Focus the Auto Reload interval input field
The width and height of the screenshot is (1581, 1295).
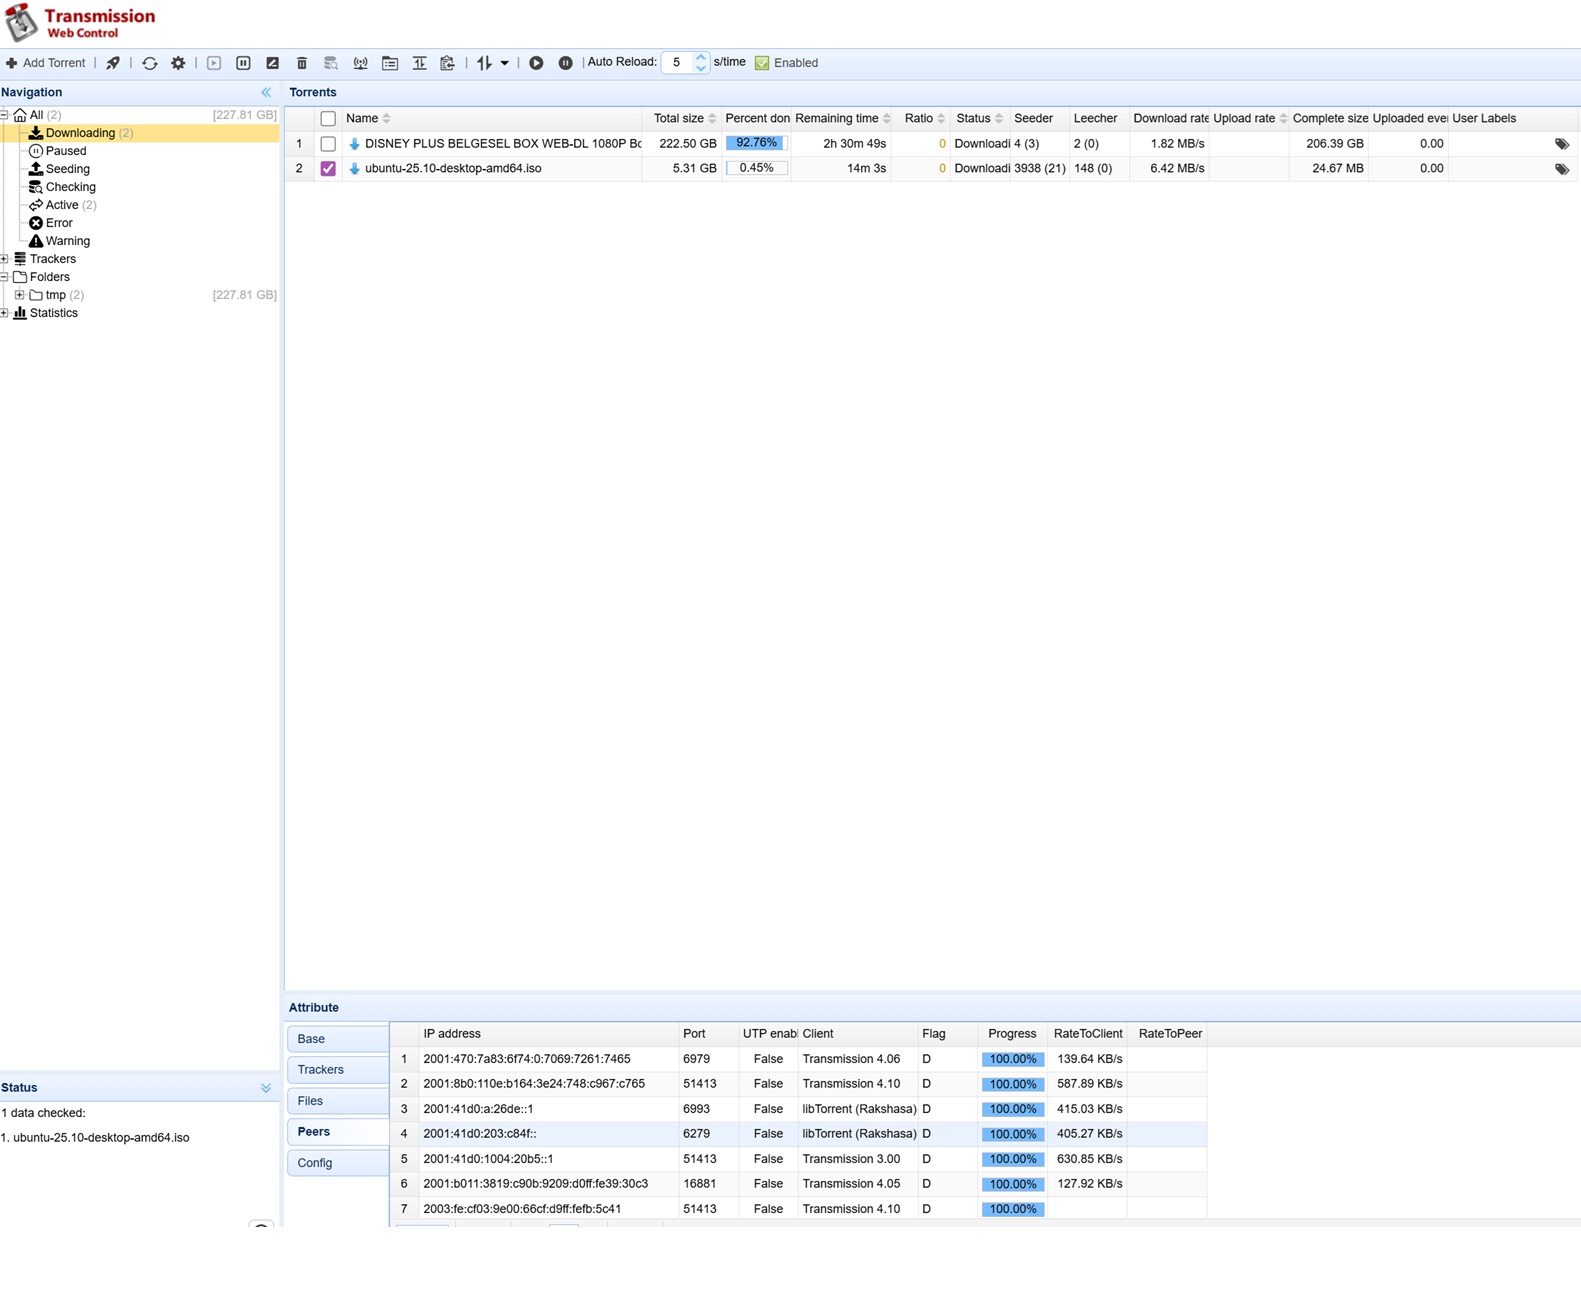click(677, 63)
